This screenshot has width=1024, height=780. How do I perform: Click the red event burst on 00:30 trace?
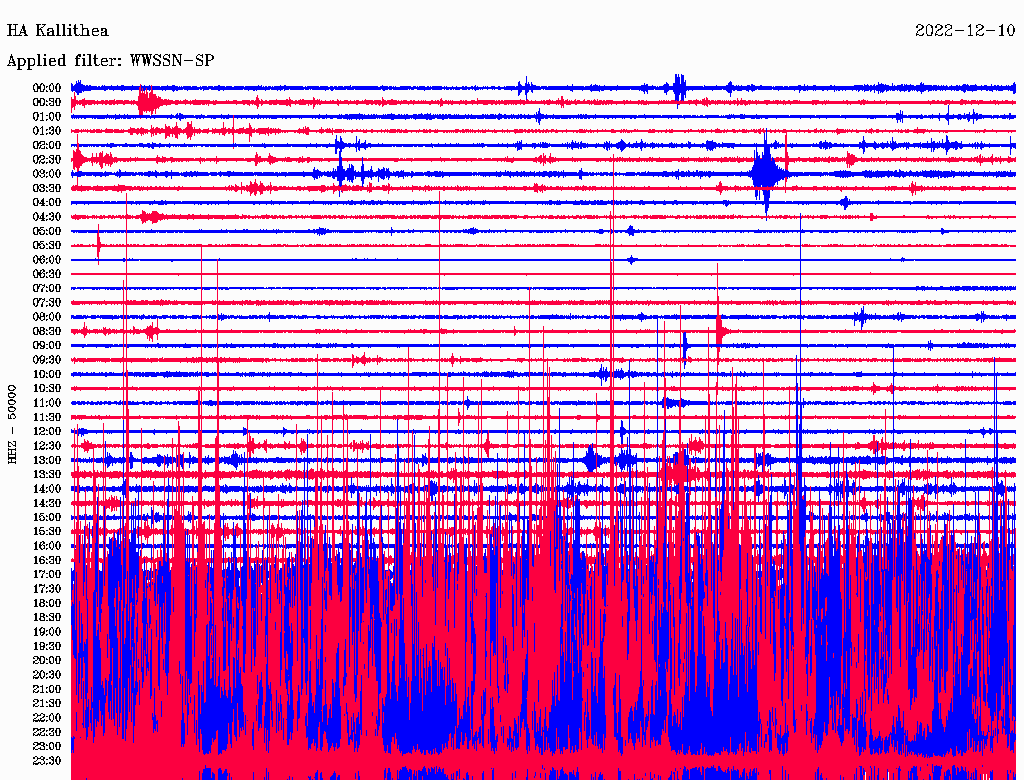[x=152, y=102]
